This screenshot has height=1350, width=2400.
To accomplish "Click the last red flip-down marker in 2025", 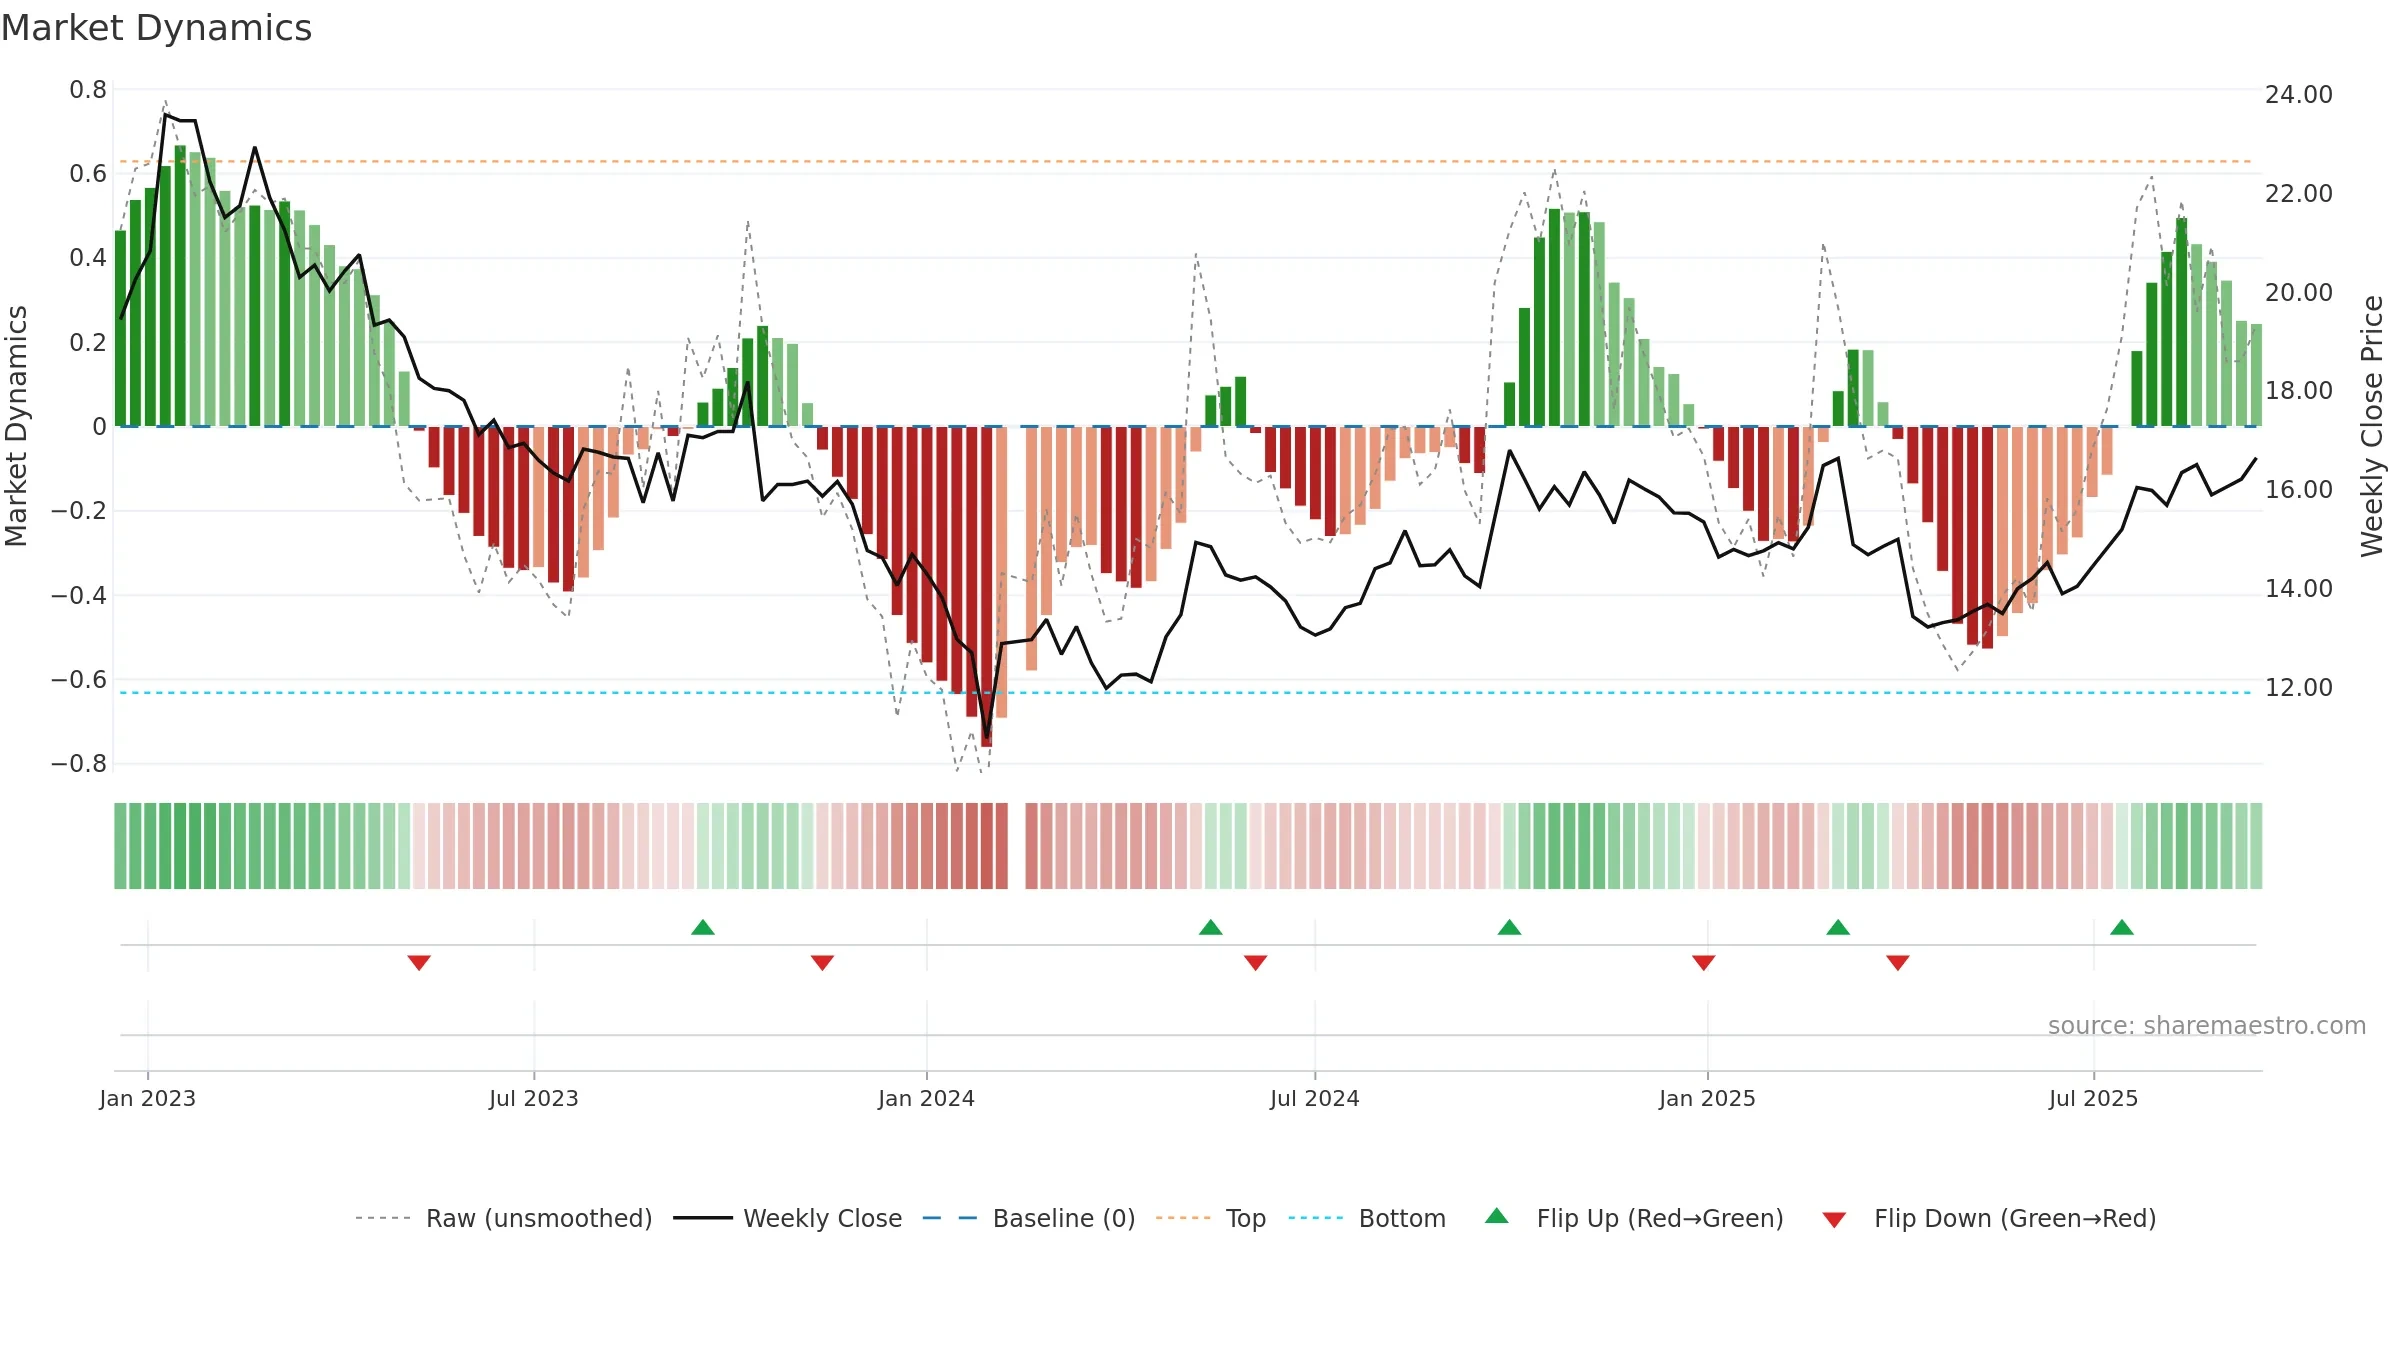I will point(1898,963).
